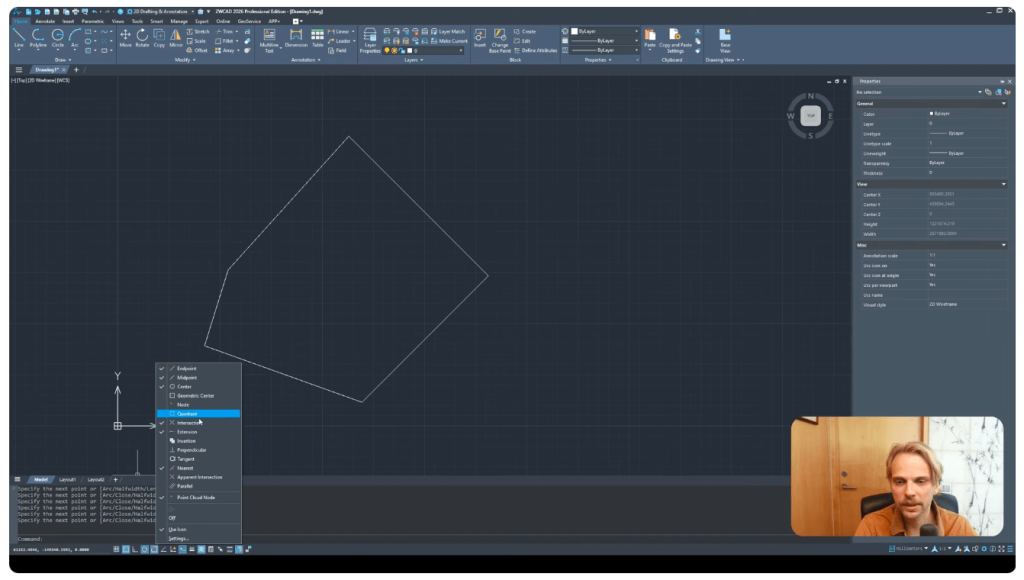Click the Dimension tool icon

click(296, 38)
